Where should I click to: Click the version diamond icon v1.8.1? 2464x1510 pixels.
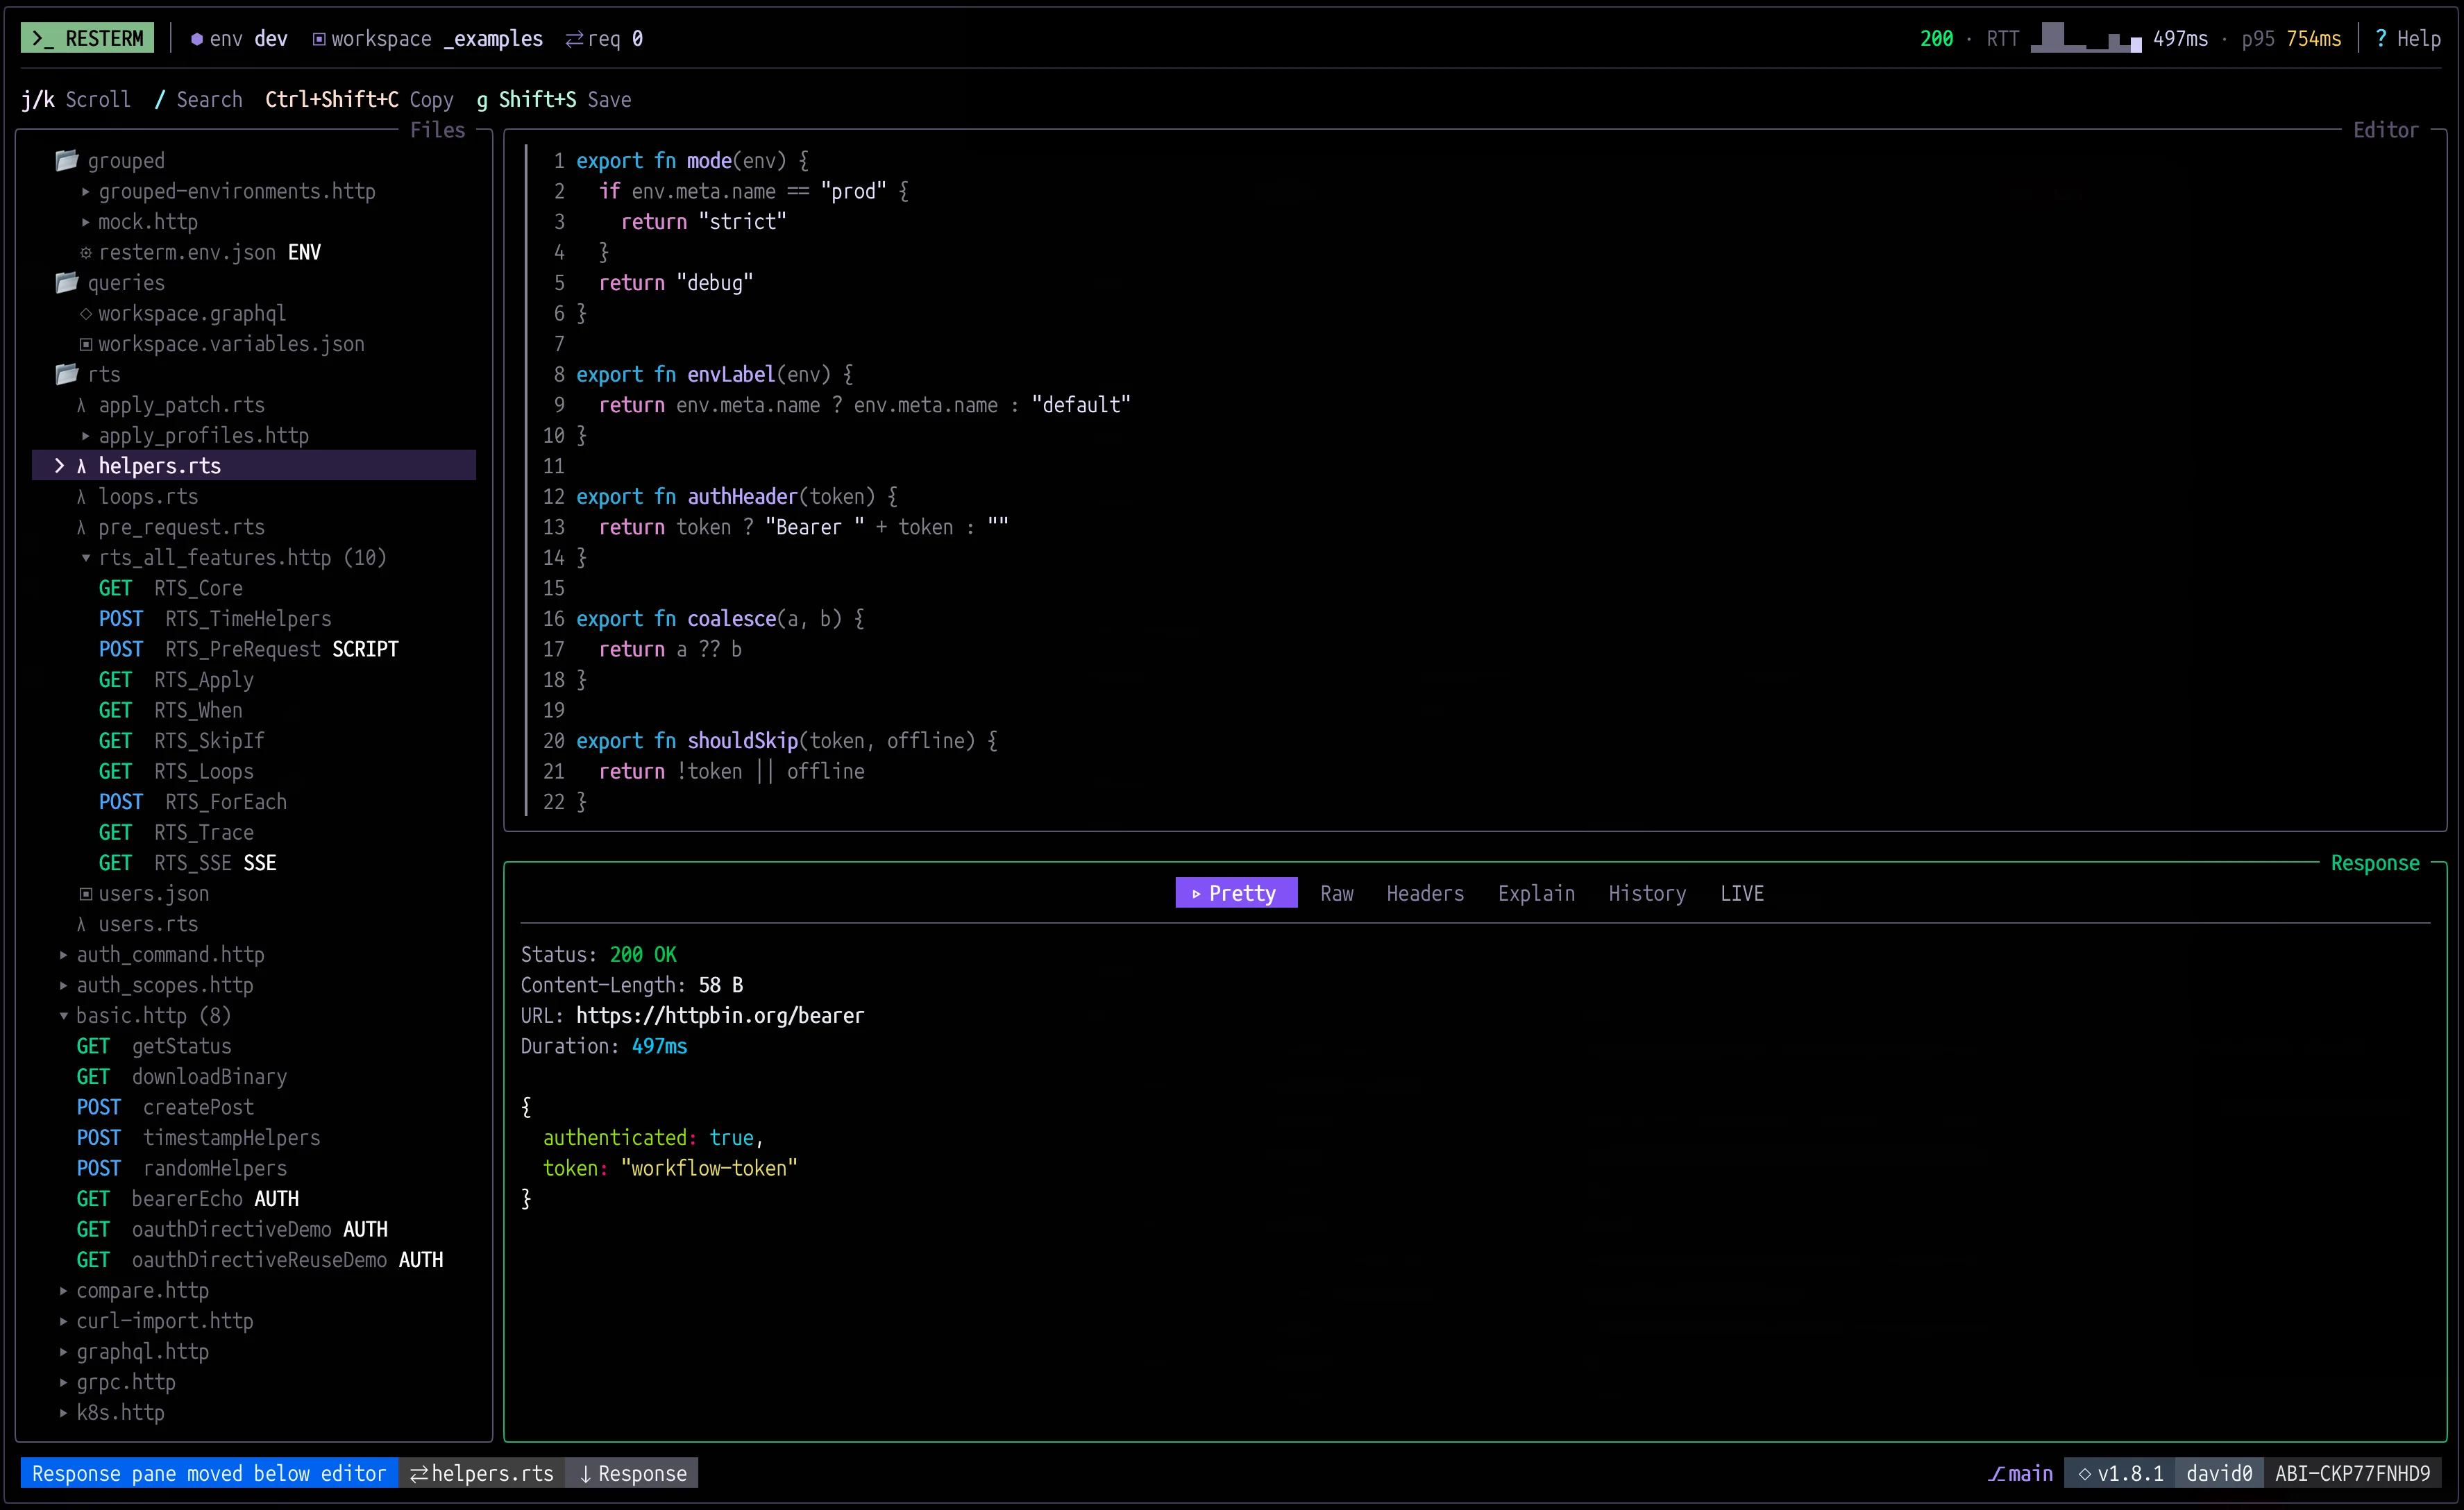tap(2085, 1473)
